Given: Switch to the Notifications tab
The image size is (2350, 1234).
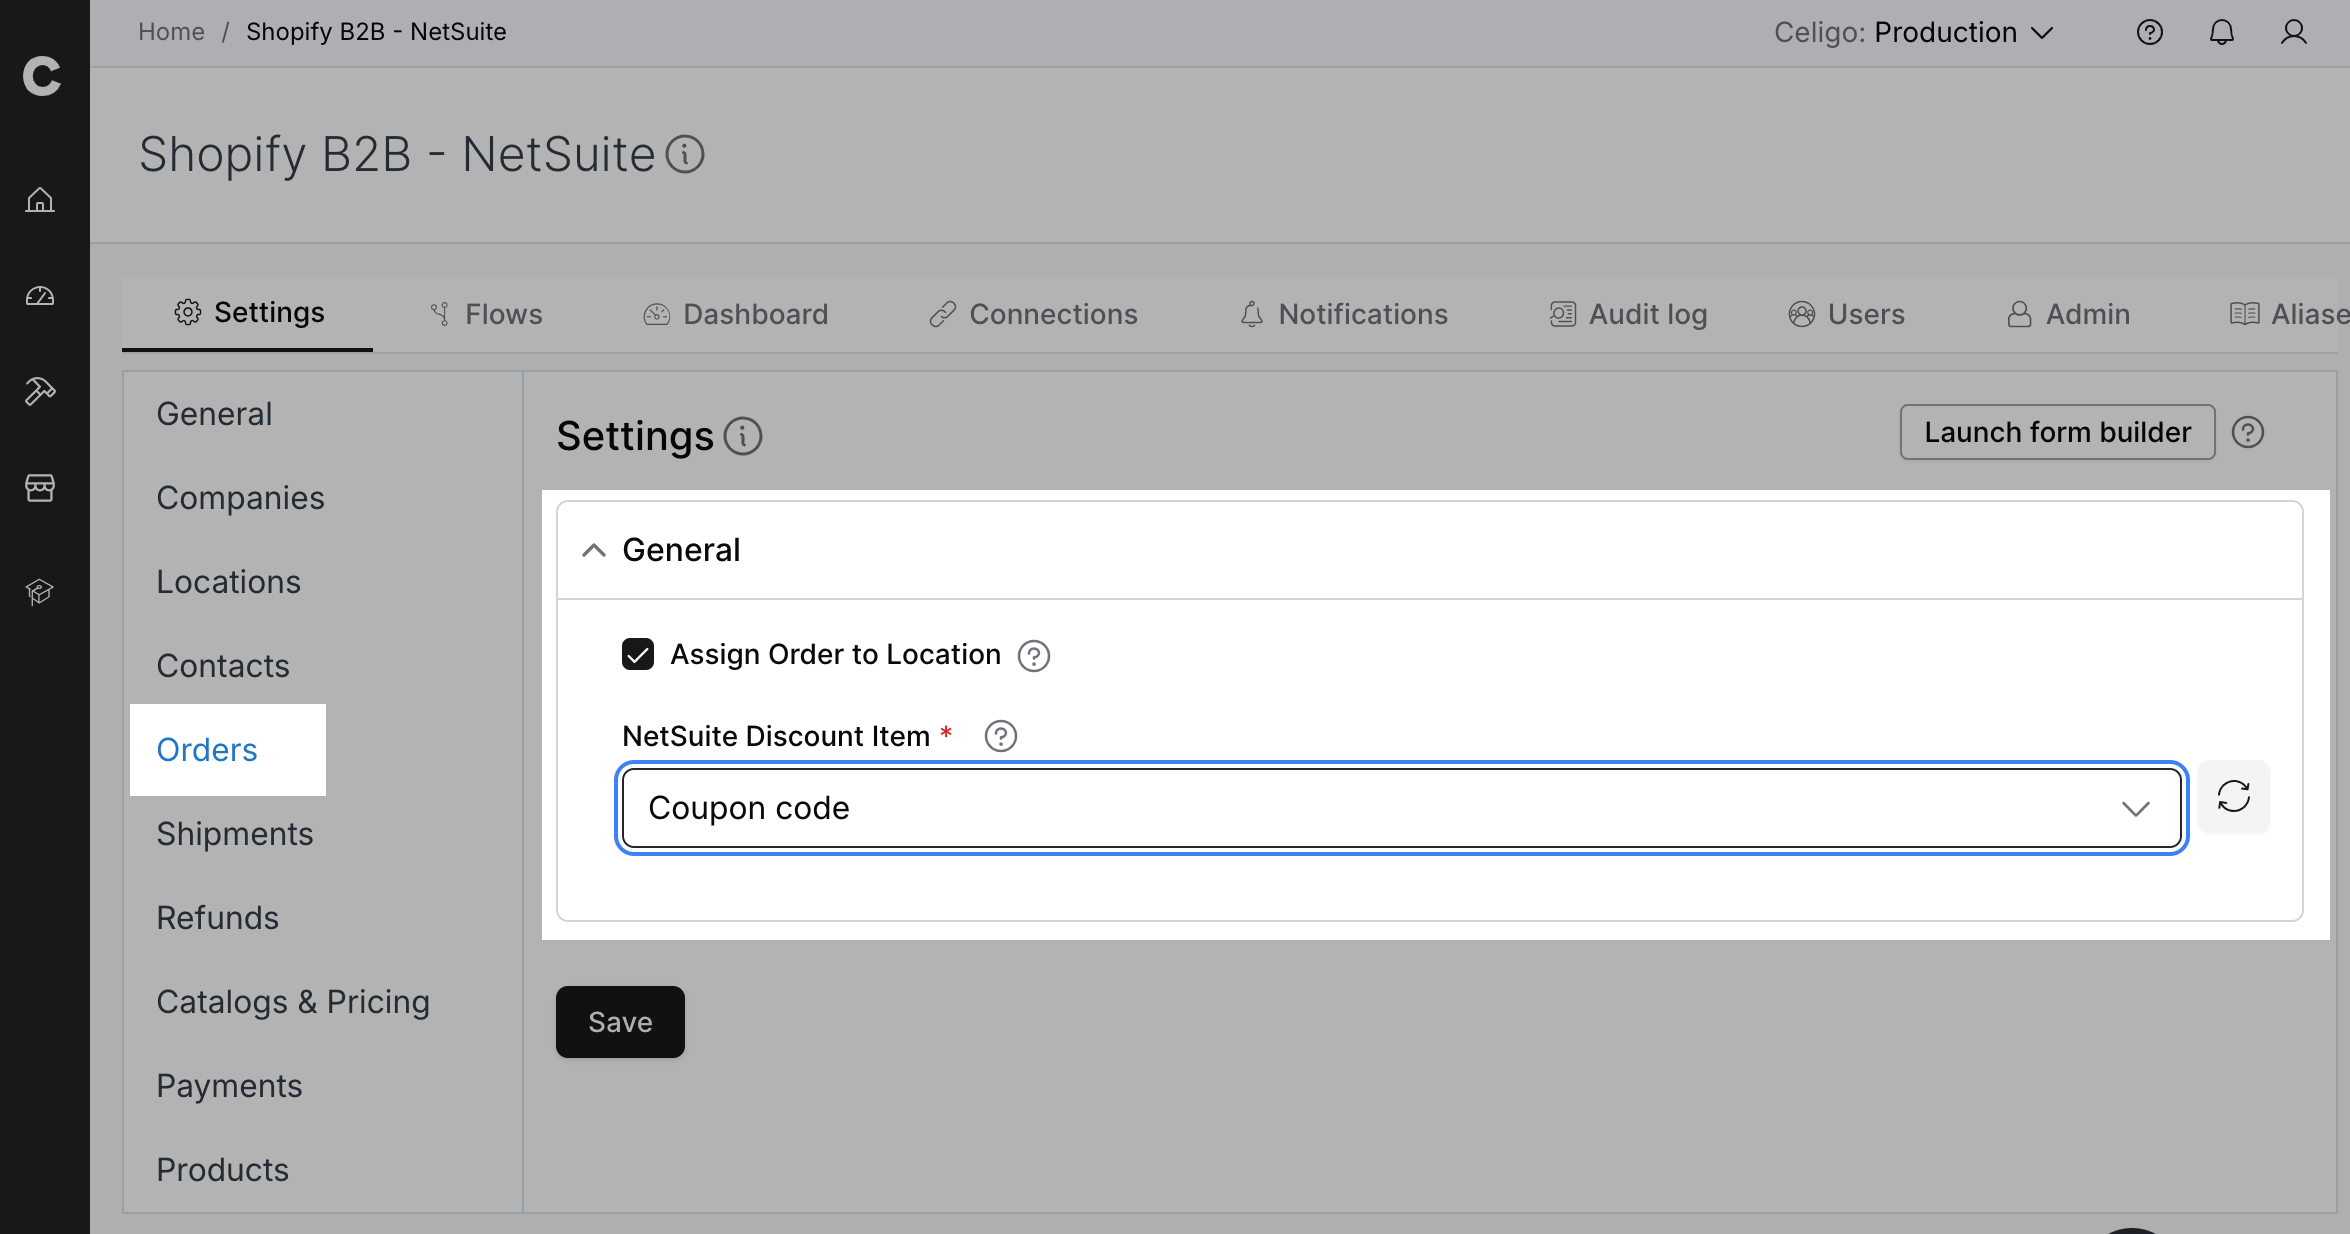Looking at the screenshot, I should [x=1344, y=314].
